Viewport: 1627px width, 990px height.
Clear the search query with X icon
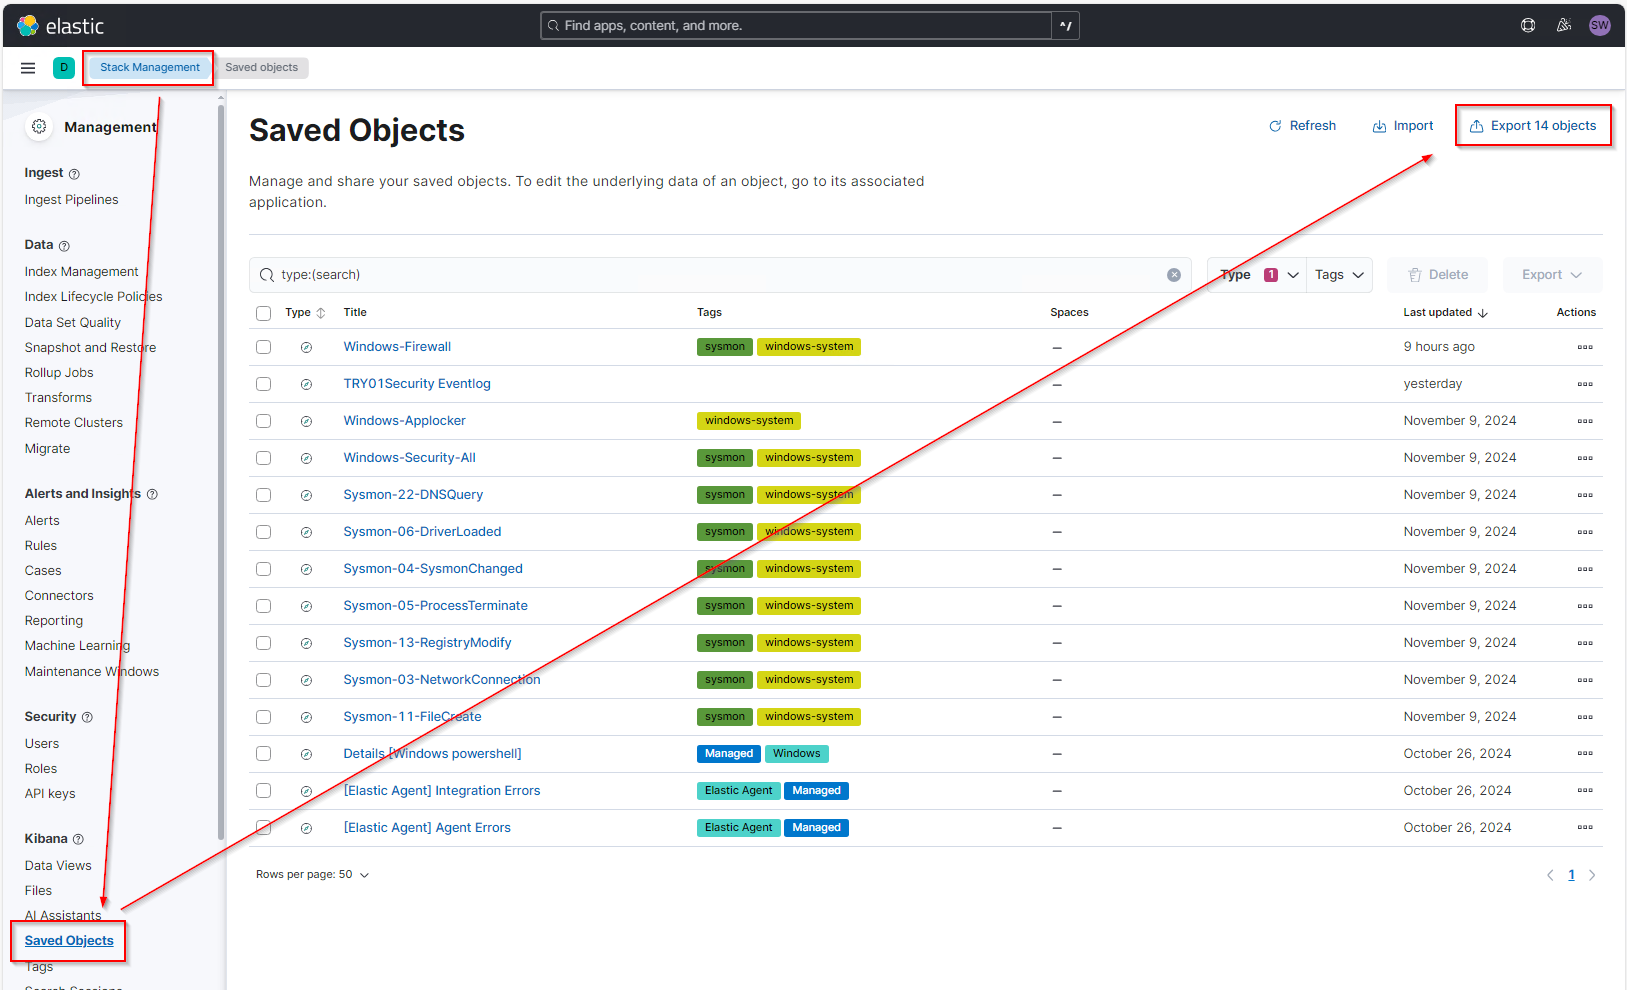[x=1174, y=275]
